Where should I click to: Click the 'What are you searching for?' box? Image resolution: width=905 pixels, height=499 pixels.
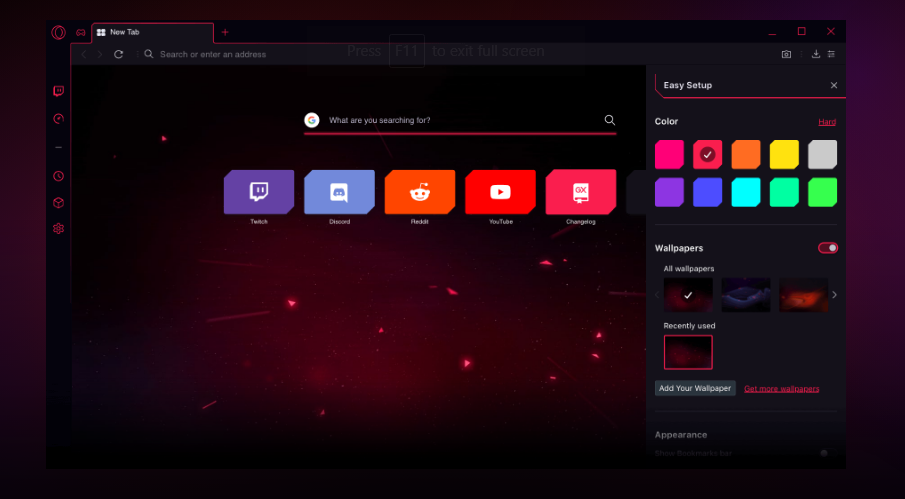pos(460,120)
